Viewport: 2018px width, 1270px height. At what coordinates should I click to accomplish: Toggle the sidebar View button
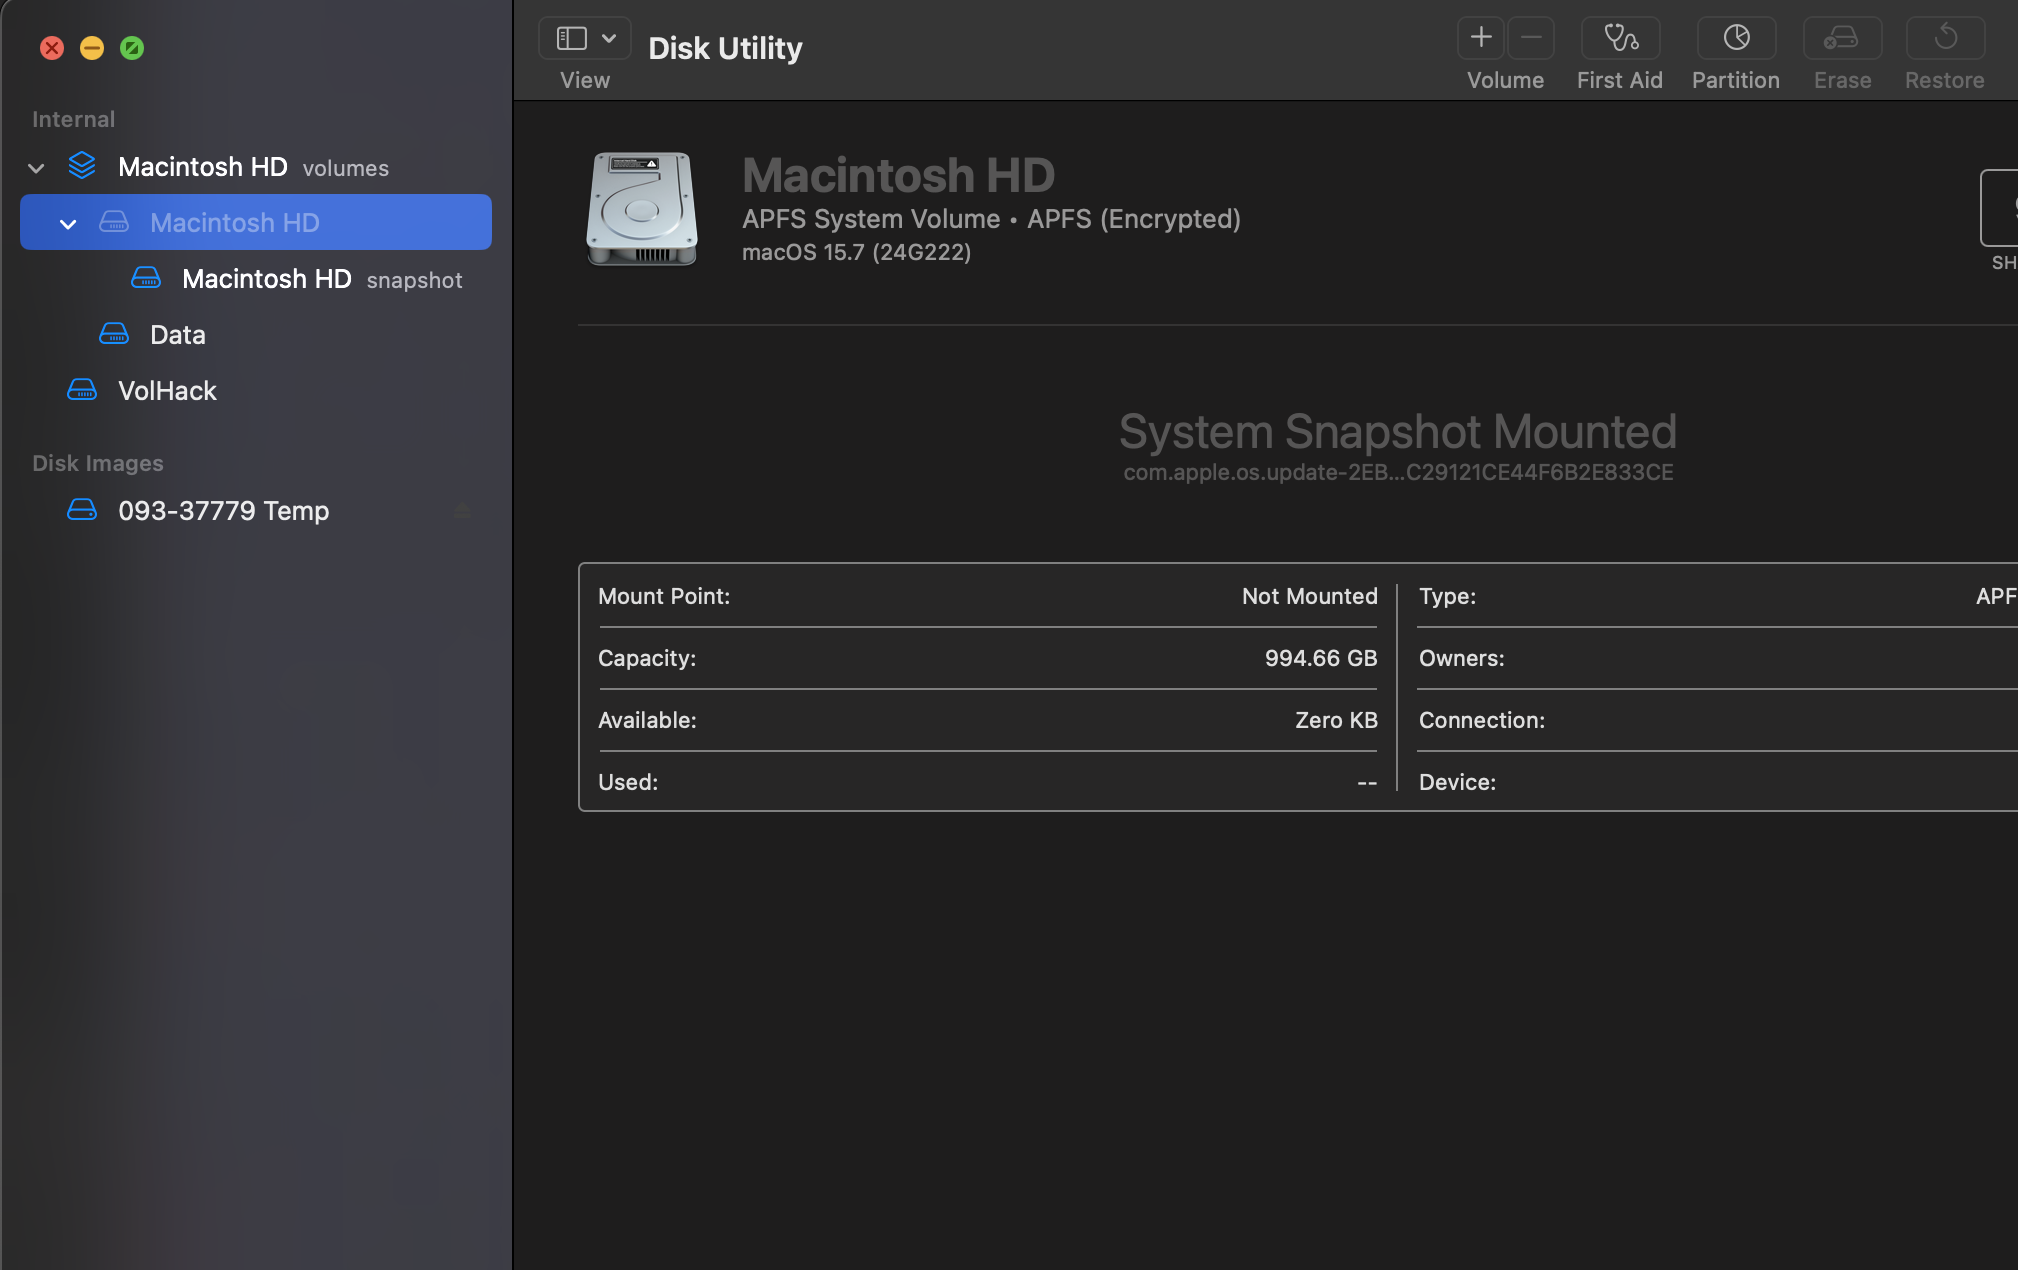click(571, 39)
